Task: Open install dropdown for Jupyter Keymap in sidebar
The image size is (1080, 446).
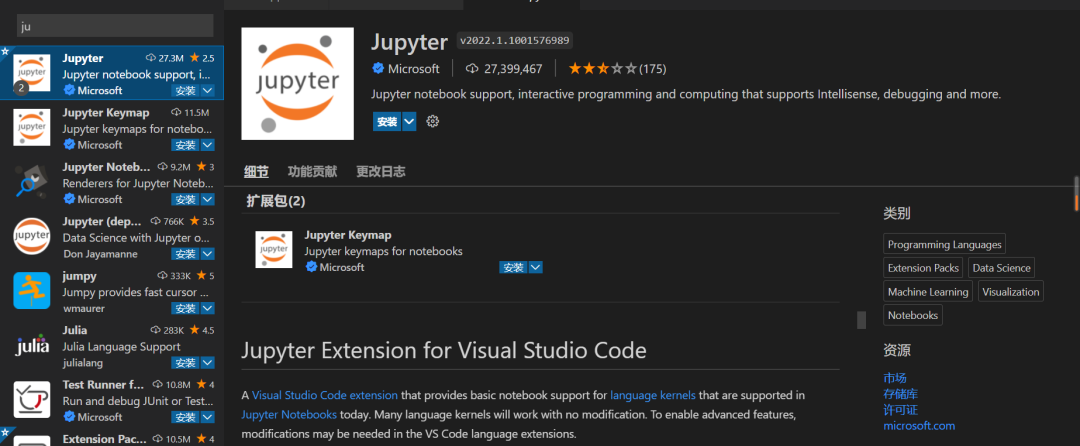Action: [x=207, y=145]
